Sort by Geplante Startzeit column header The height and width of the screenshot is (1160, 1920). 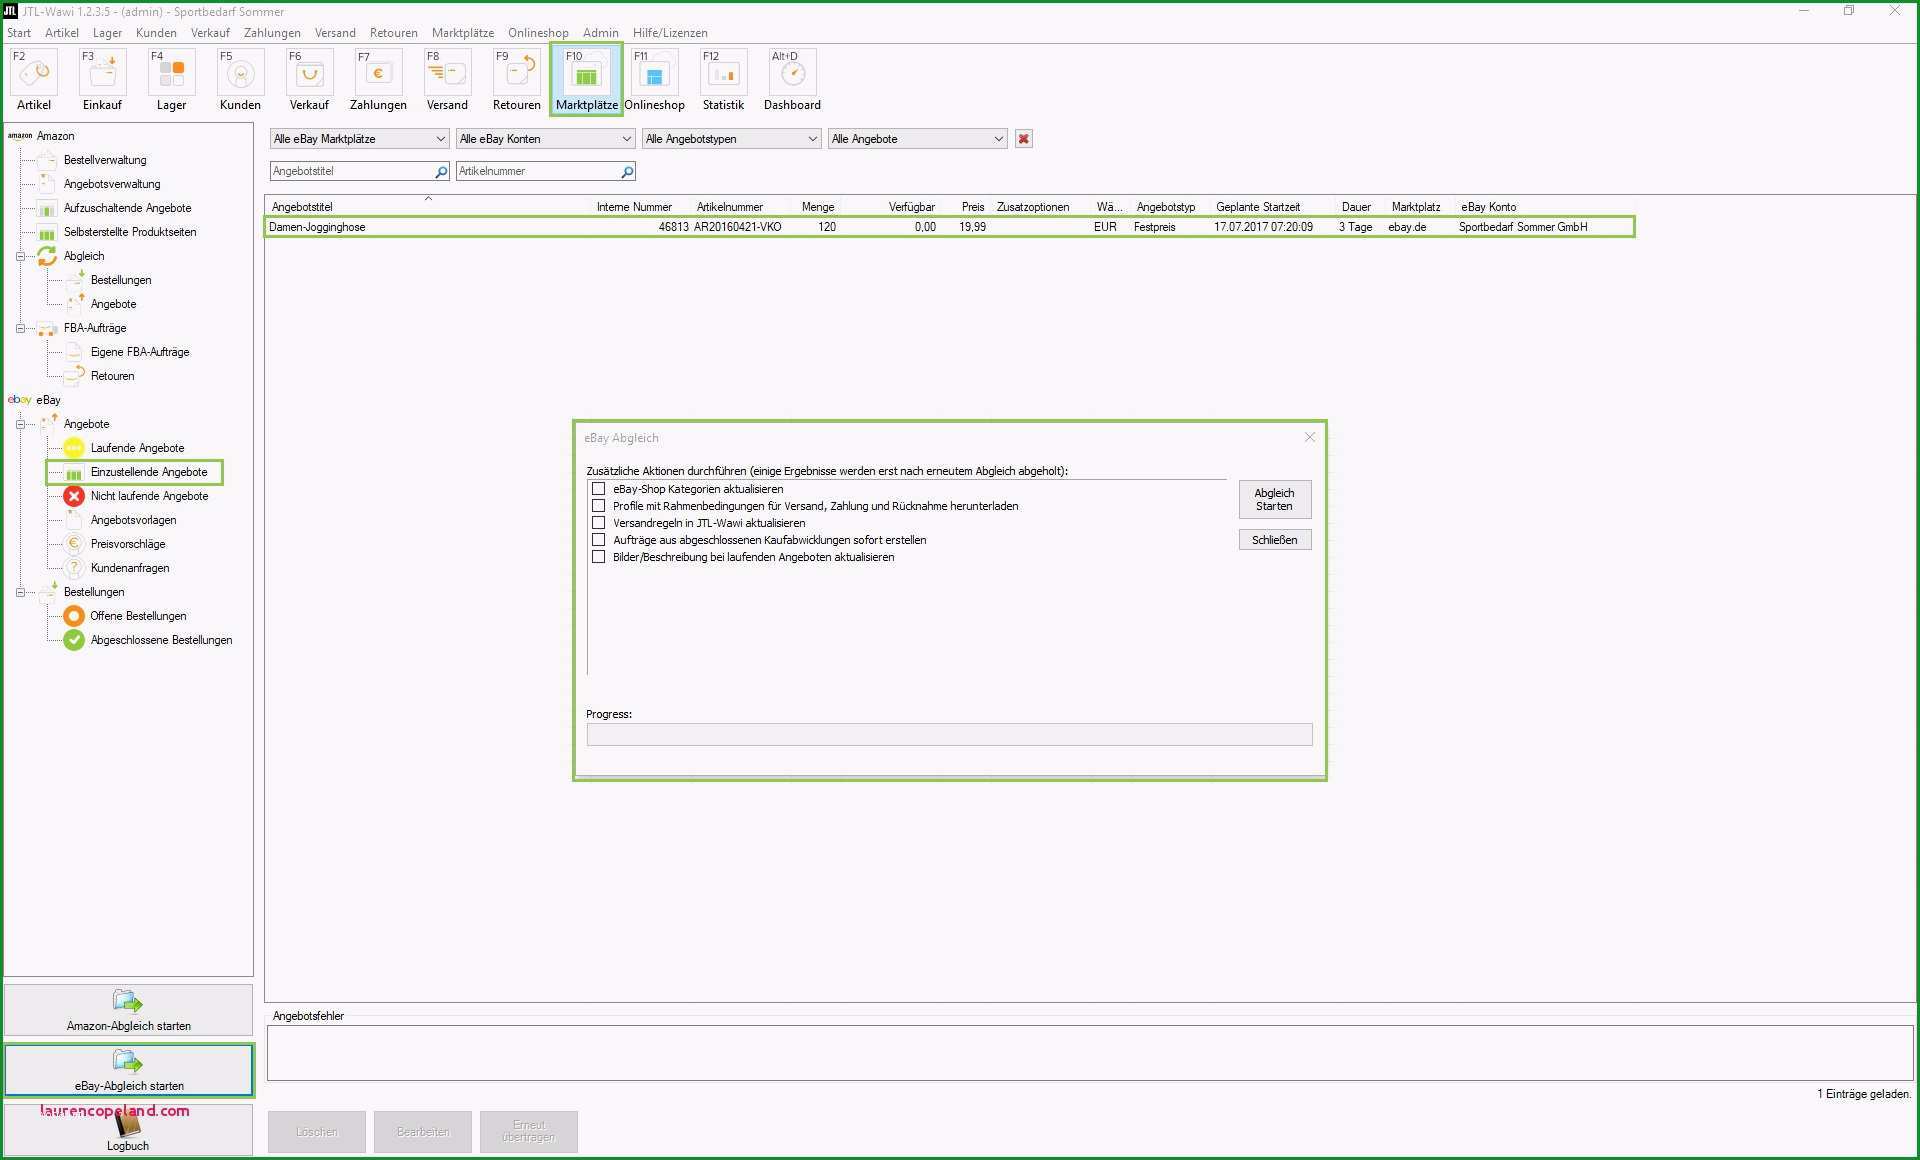pyautogui.click(x=1258, y=207)
